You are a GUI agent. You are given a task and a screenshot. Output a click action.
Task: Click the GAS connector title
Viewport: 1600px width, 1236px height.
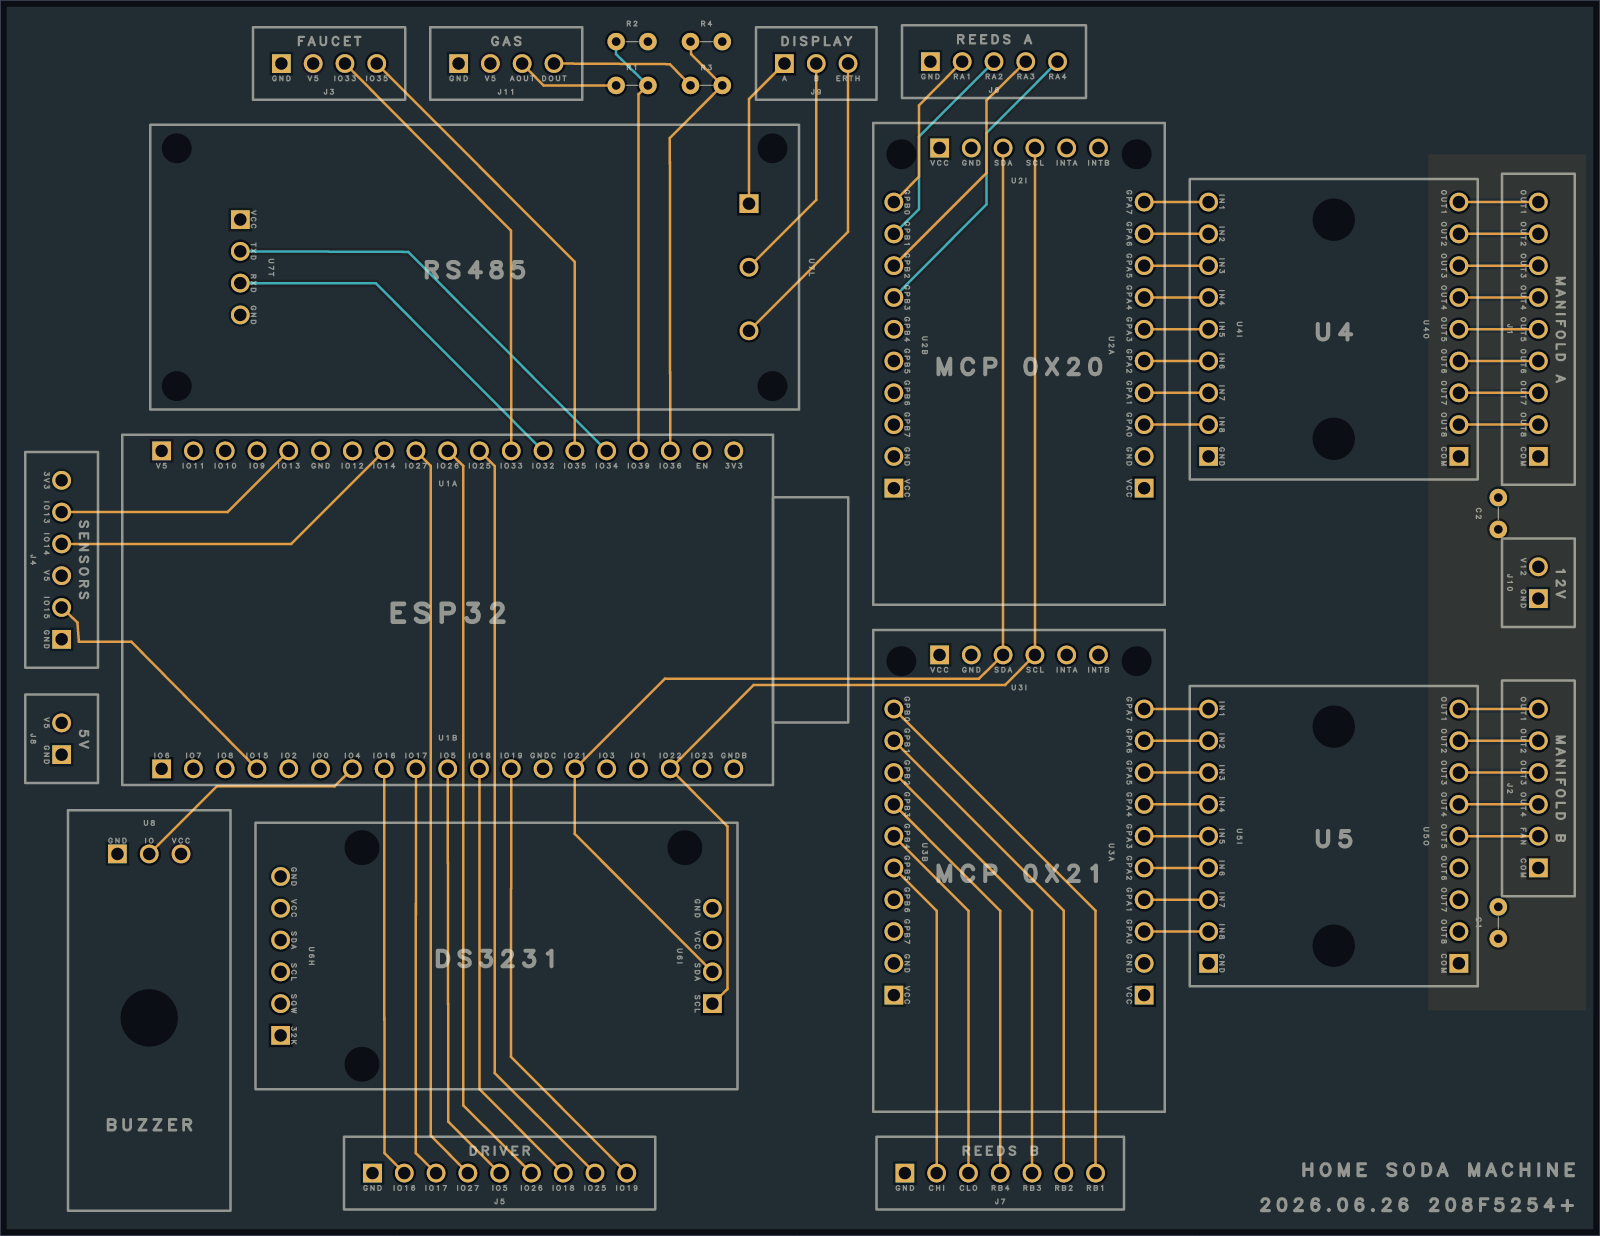pos(506,41)
